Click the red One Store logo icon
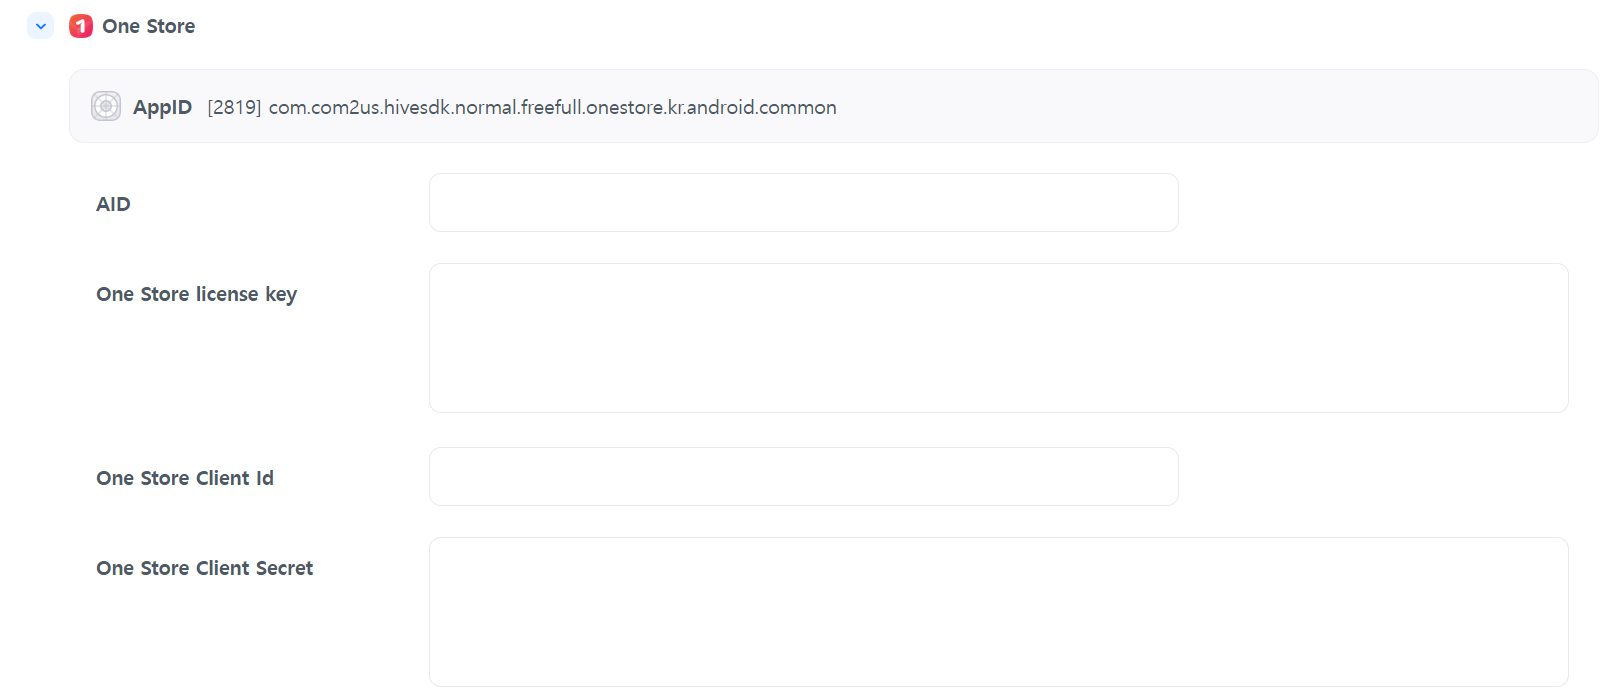 81,26
